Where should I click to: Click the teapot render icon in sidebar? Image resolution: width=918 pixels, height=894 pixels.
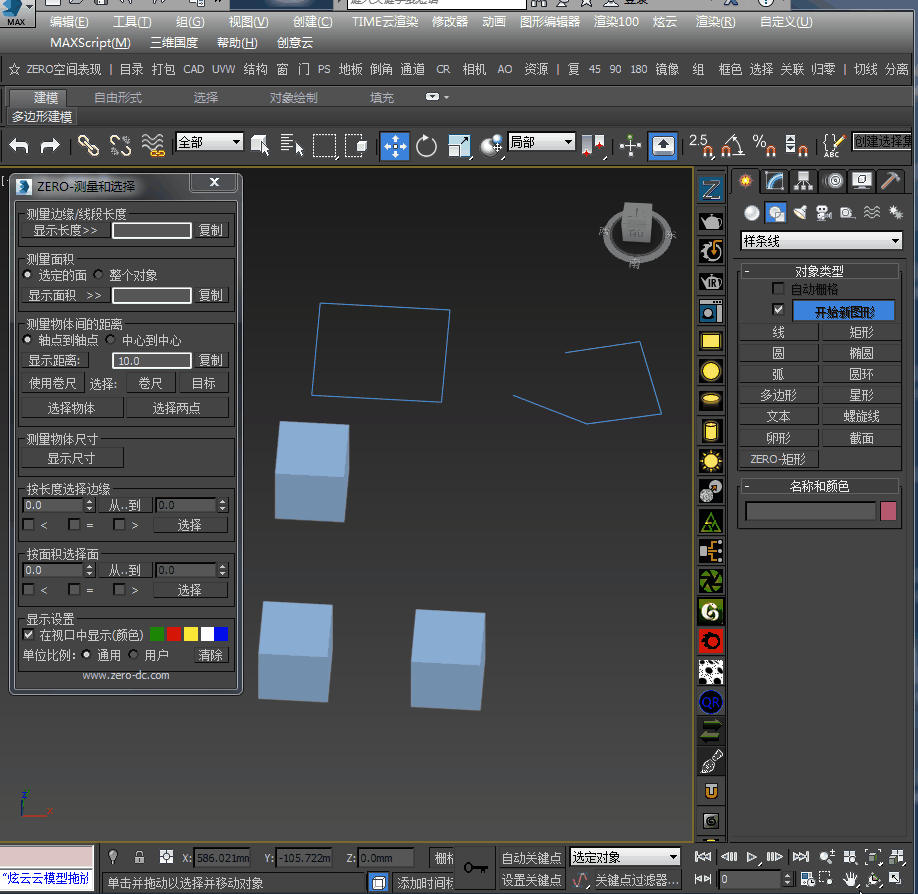pos(711,221)
